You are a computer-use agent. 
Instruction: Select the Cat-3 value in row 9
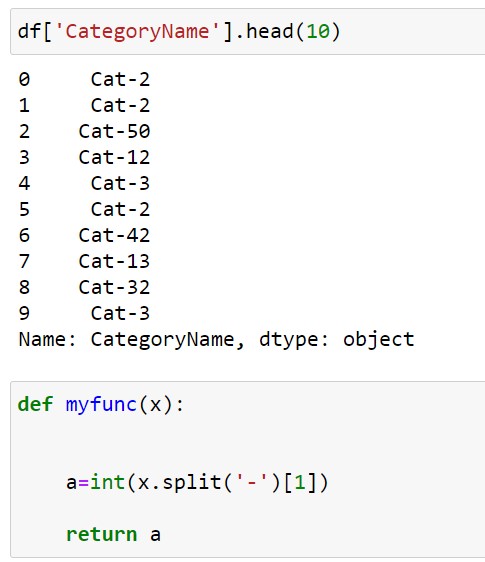[x=120, y=313]
